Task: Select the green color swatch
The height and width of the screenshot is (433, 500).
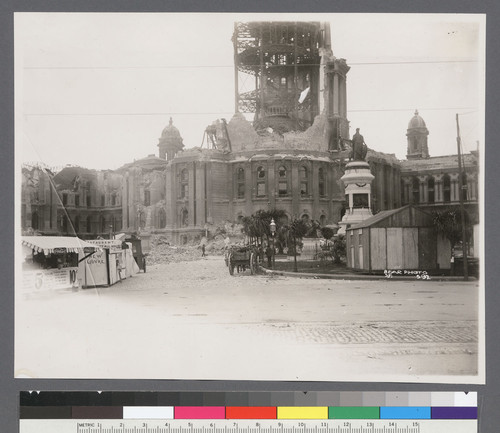Action: tap(354, 413)
